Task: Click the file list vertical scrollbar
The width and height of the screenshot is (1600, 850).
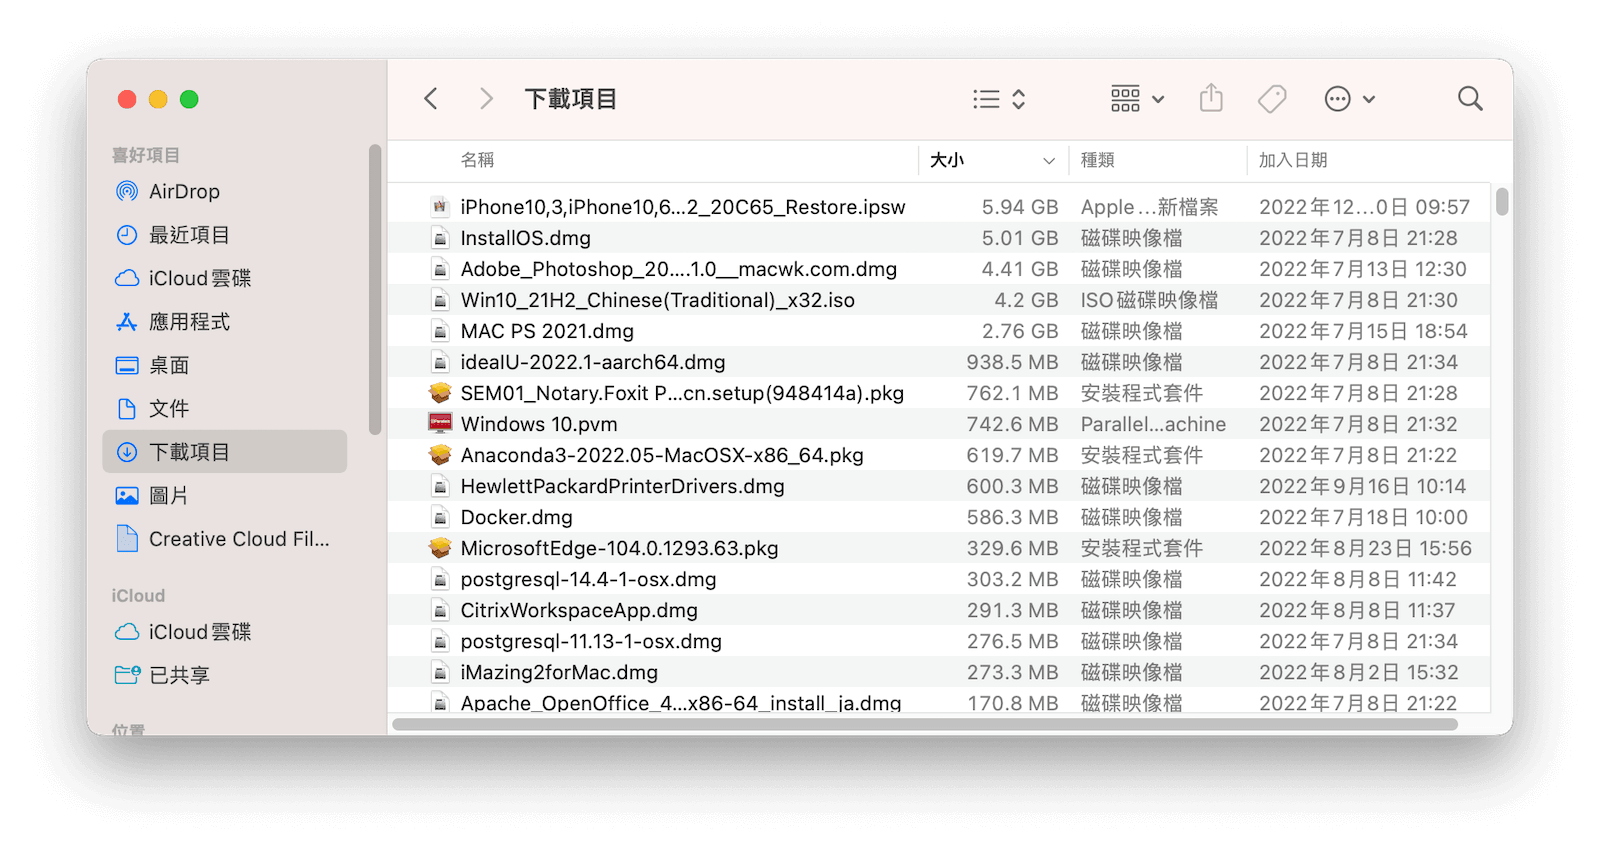Action: click(x=1502, y=201)
